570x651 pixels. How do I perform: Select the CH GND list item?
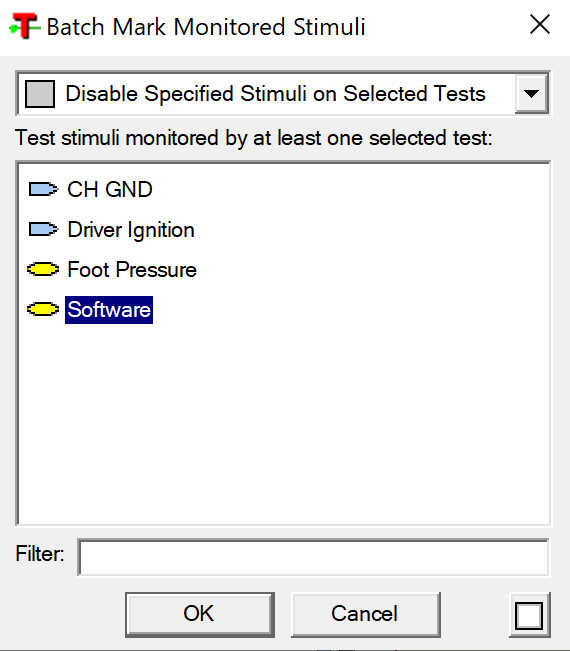[x=110, y=190]
